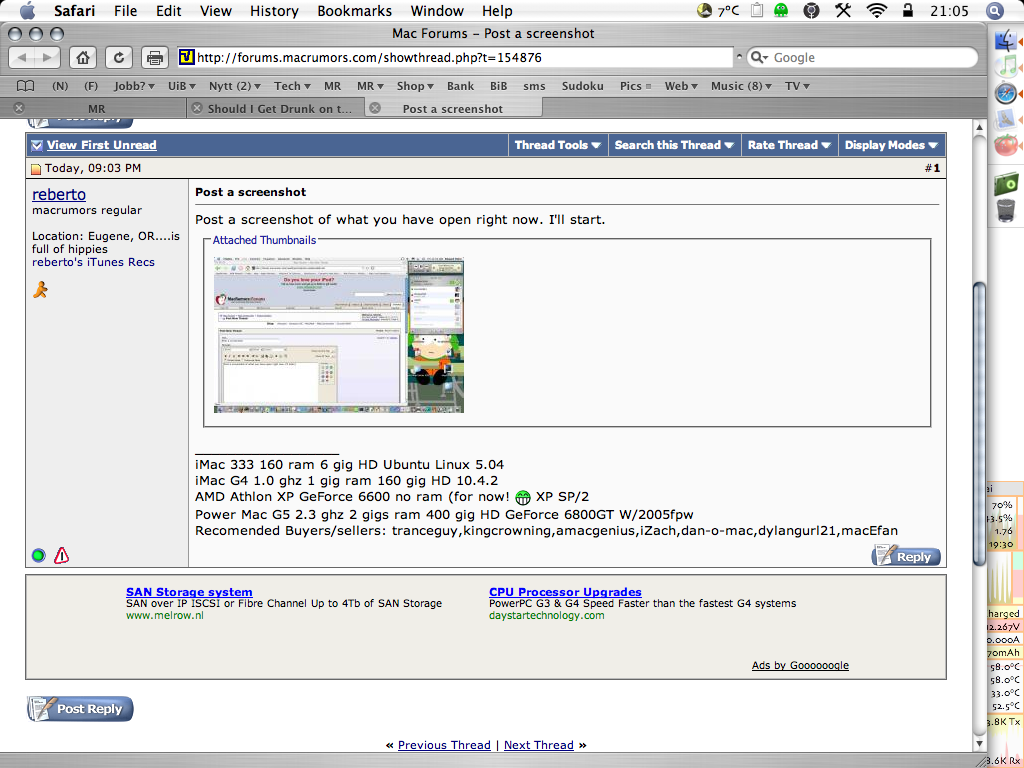Open the History menu
1024x768 pixels.
[x=274, y=10]
